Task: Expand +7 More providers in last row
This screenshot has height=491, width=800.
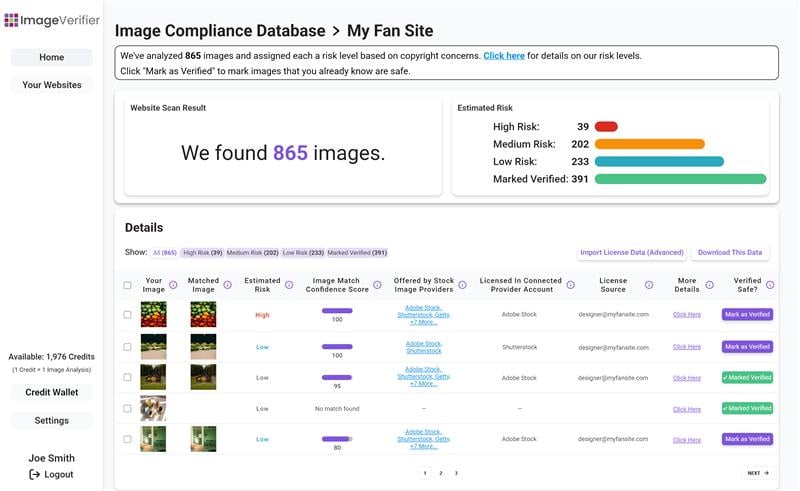Action: (x=422, y=446)
